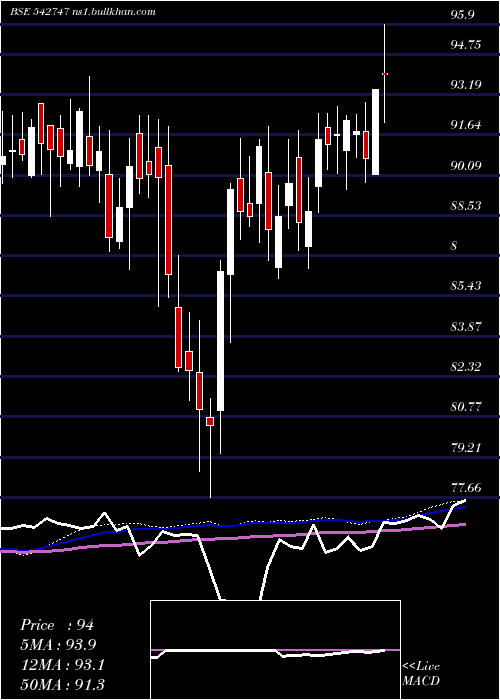500x700 pixels.
Task: Click the 85.43 price axis label
Action: pyautogui.click(x=466, y=285)
